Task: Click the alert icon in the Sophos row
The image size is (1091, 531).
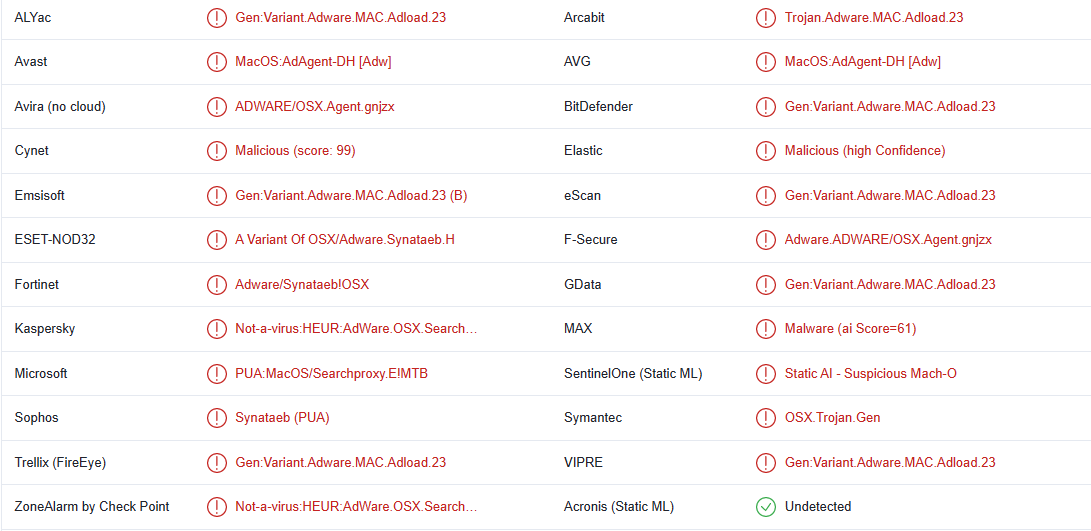Action: pos(217,418)
